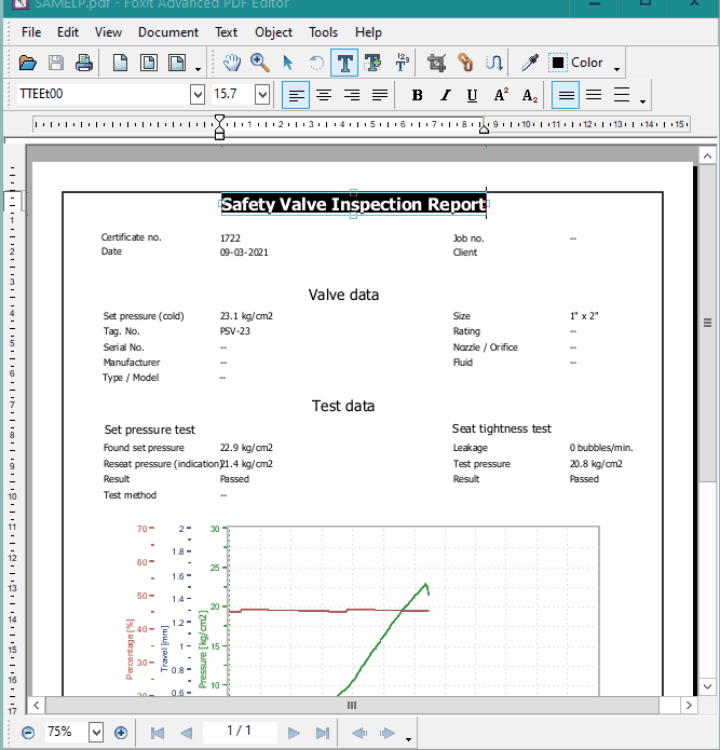Go to the last page
The height and width of the screenshot is (750, 720).
[322, 732]
